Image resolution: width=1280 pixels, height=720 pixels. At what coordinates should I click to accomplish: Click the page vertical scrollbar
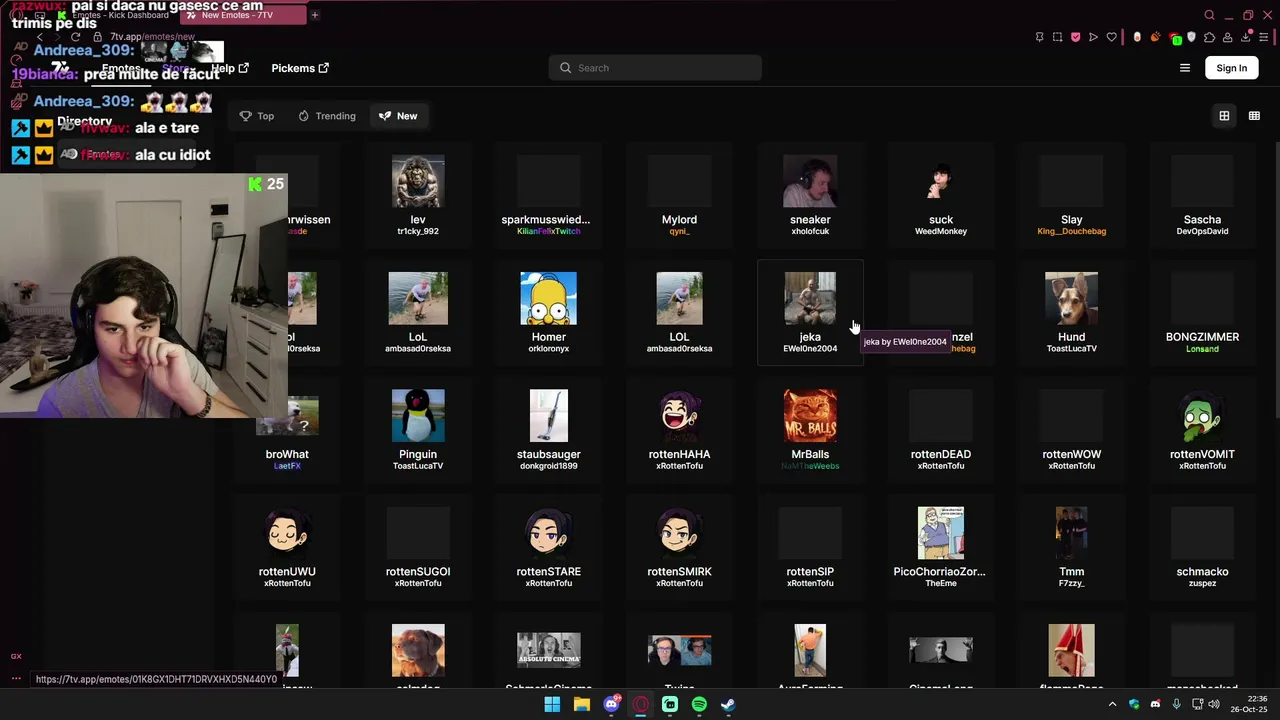[1277, 280]
